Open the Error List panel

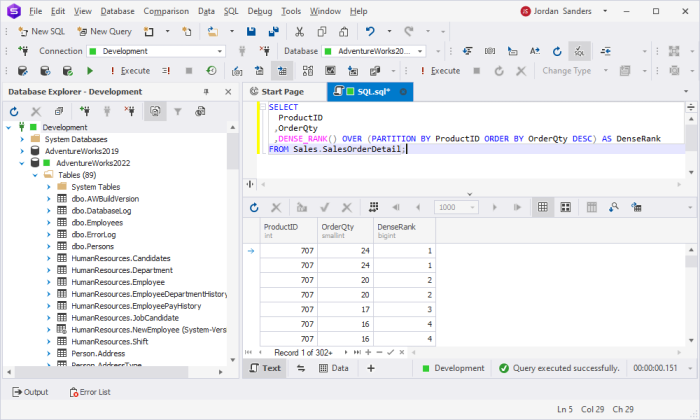pyautogui.click(x=90, y=392)
